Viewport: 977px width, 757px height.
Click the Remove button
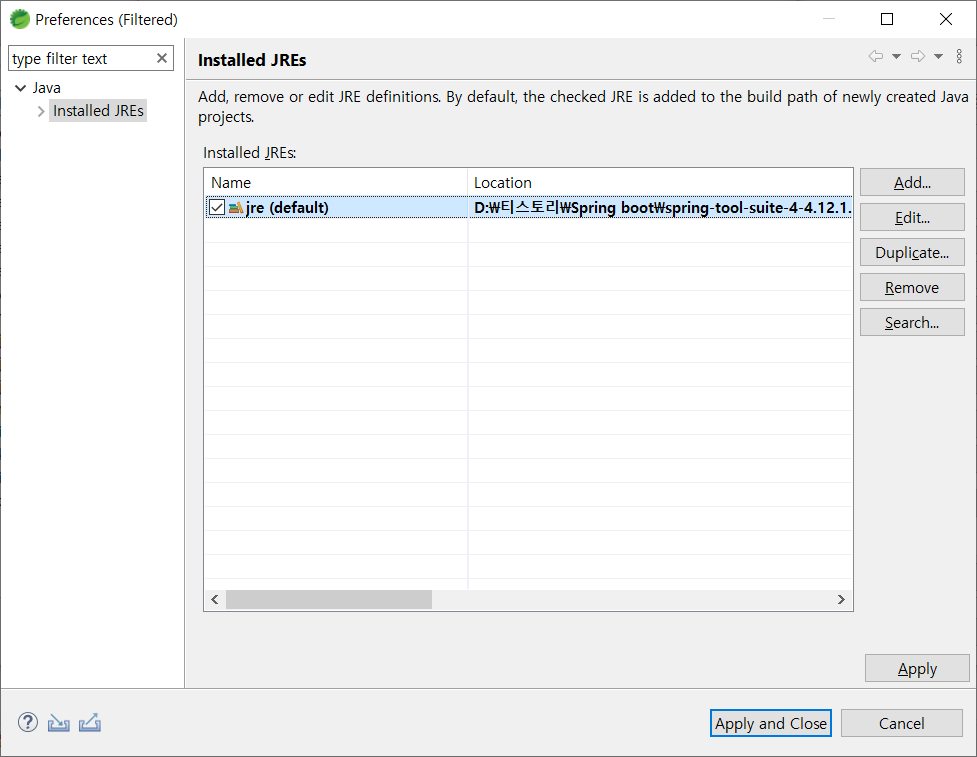click(912, 287)
